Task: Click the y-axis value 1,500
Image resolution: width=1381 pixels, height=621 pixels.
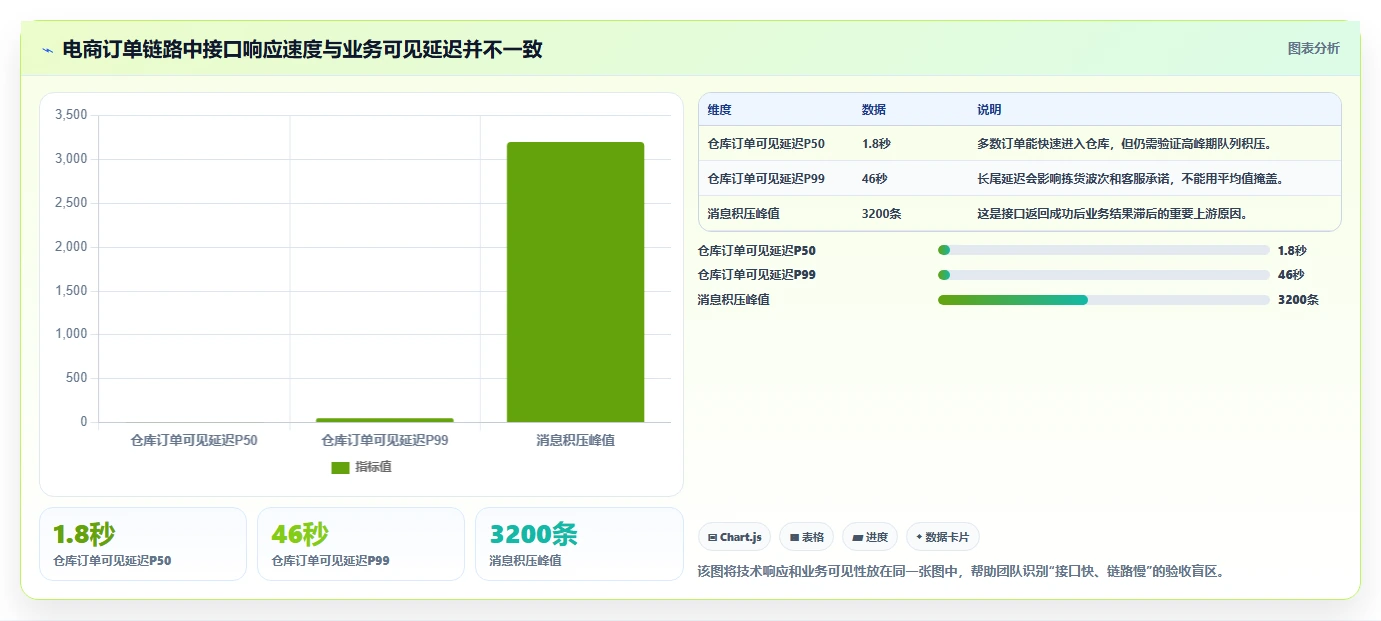Action: tap(71, 291)
